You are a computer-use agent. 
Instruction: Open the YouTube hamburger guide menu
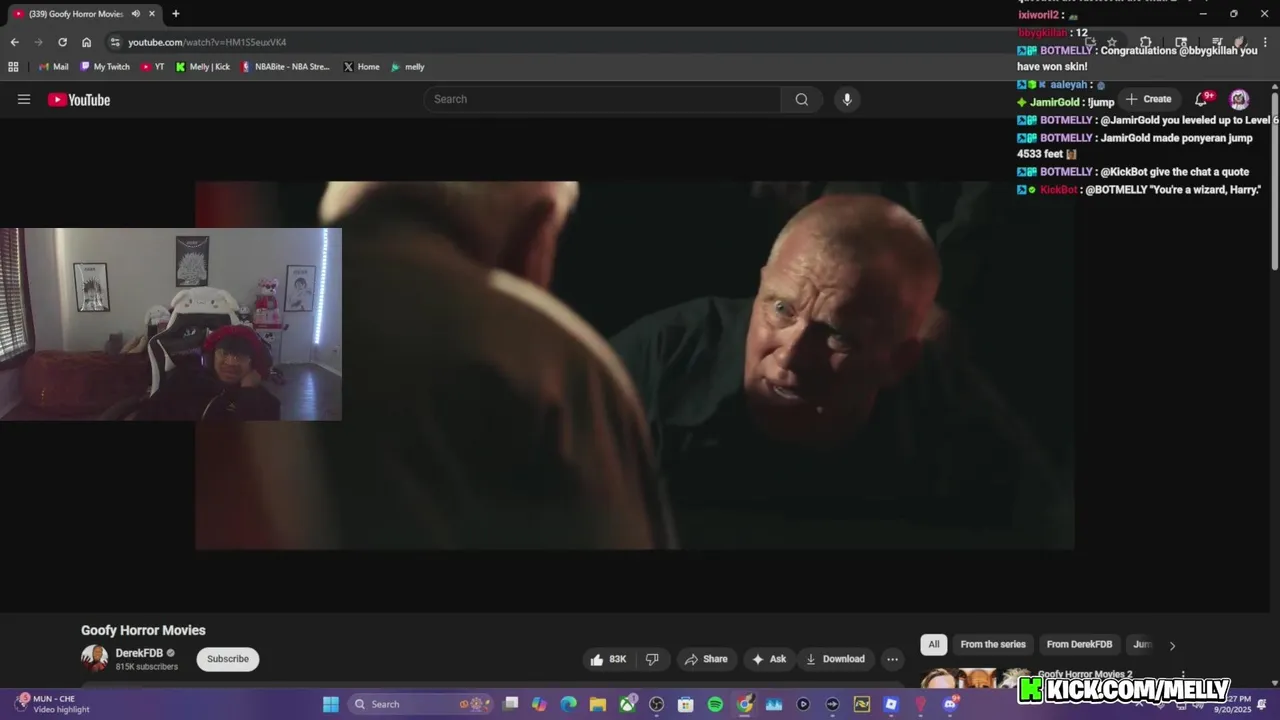(x=24, y=99)
